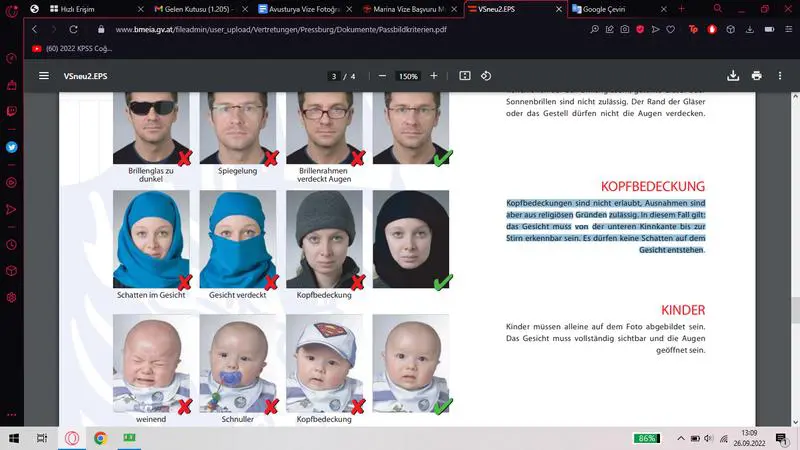Rotate the PDF page counterclockwise
Screen dimensions: 800x450
tap(486, 76)
